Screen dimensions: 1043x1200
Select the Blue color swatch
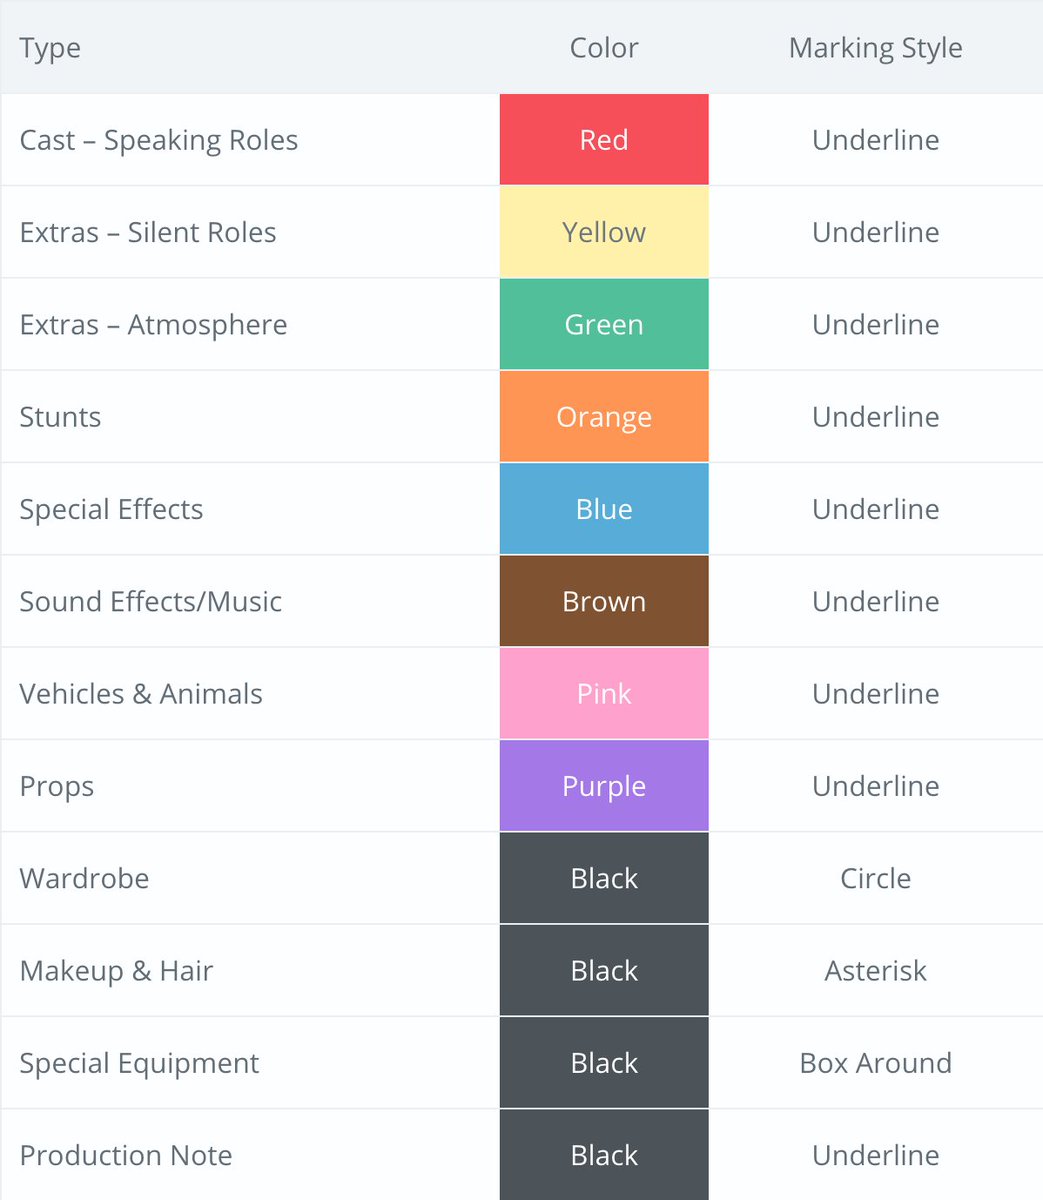[604, 509]
